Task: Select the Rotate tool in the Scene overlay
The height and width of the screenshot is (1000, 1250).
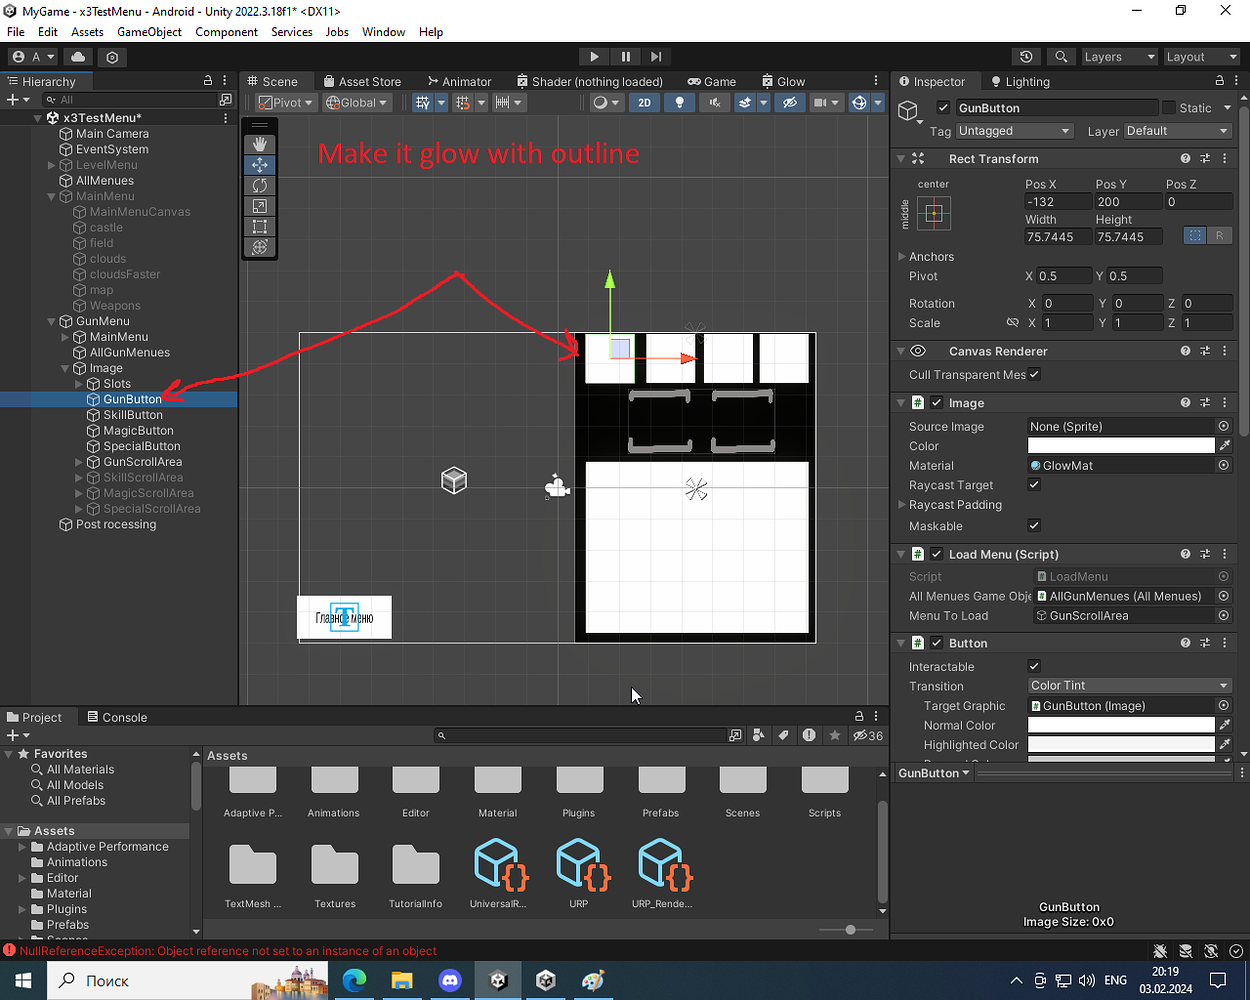Action: click(x=259, y=184)
